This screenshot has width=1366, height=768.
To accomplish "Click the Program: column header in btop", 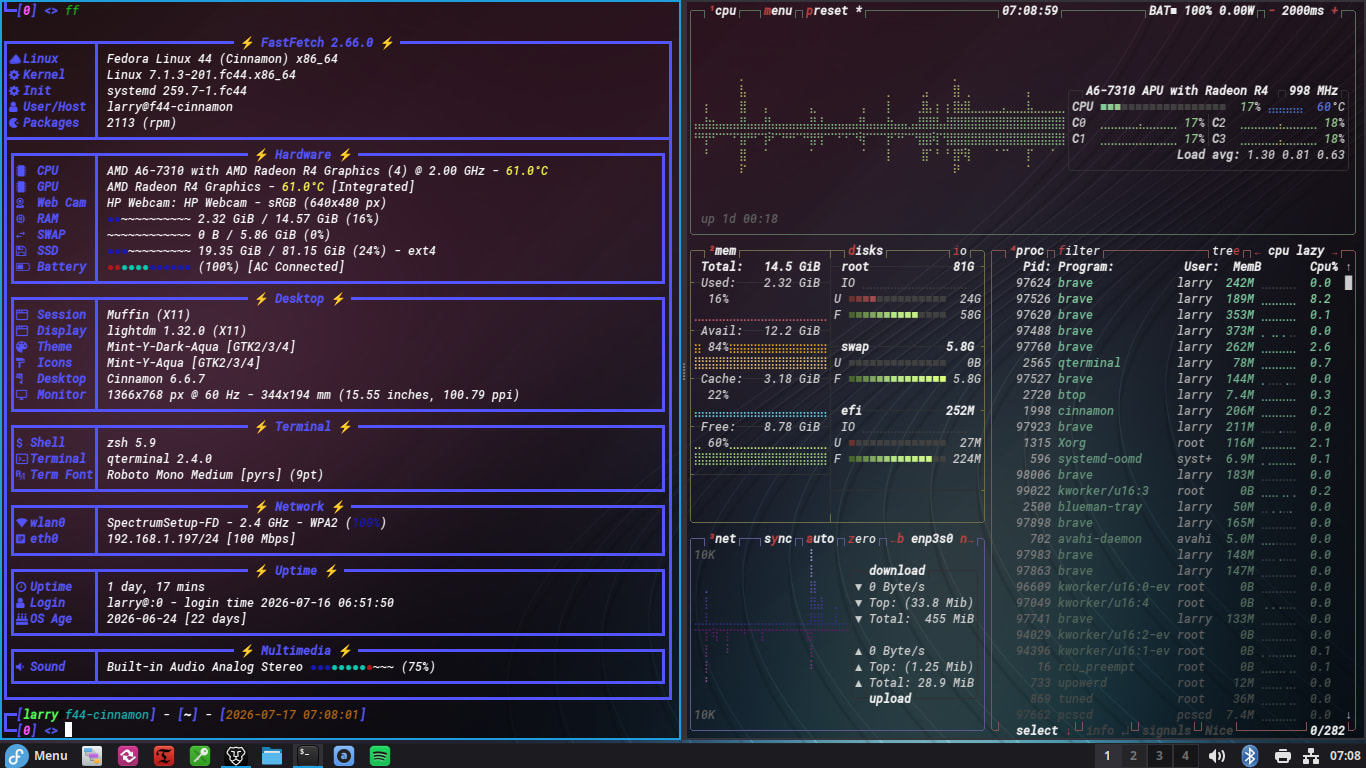I will tap(1085, 267).
